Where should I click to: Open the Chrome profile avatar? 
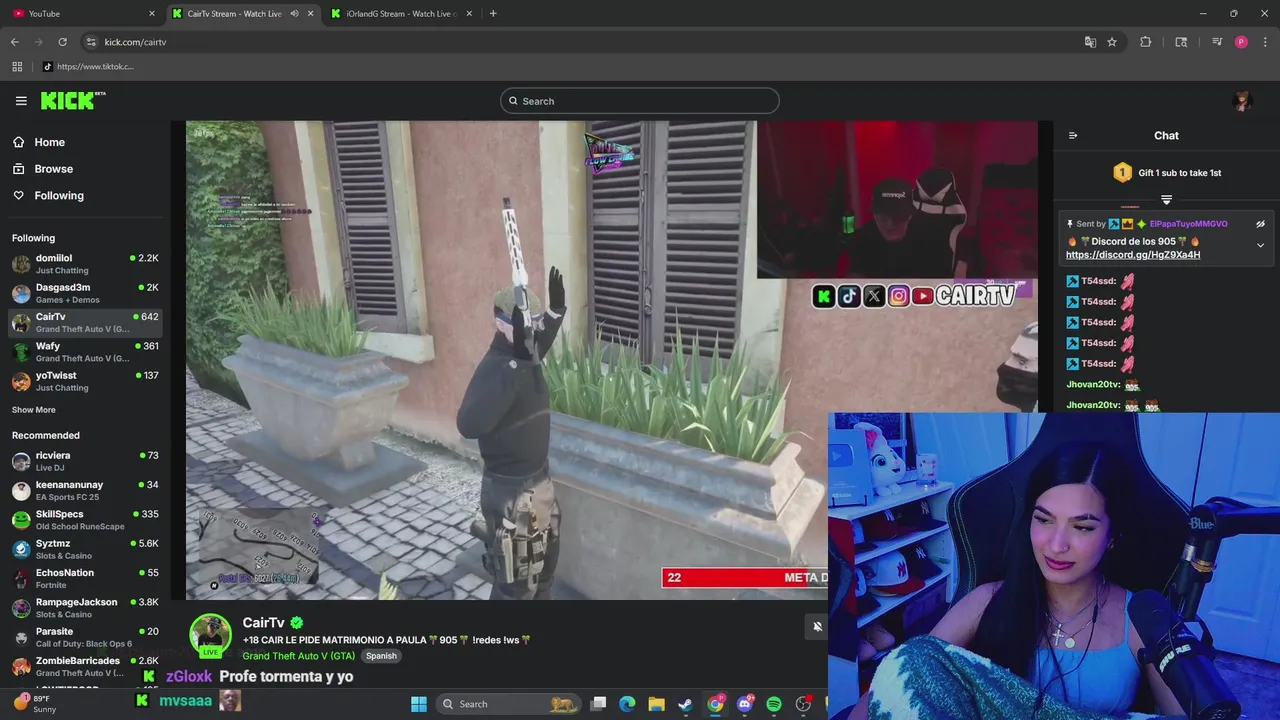click(x=1241, y=42)
